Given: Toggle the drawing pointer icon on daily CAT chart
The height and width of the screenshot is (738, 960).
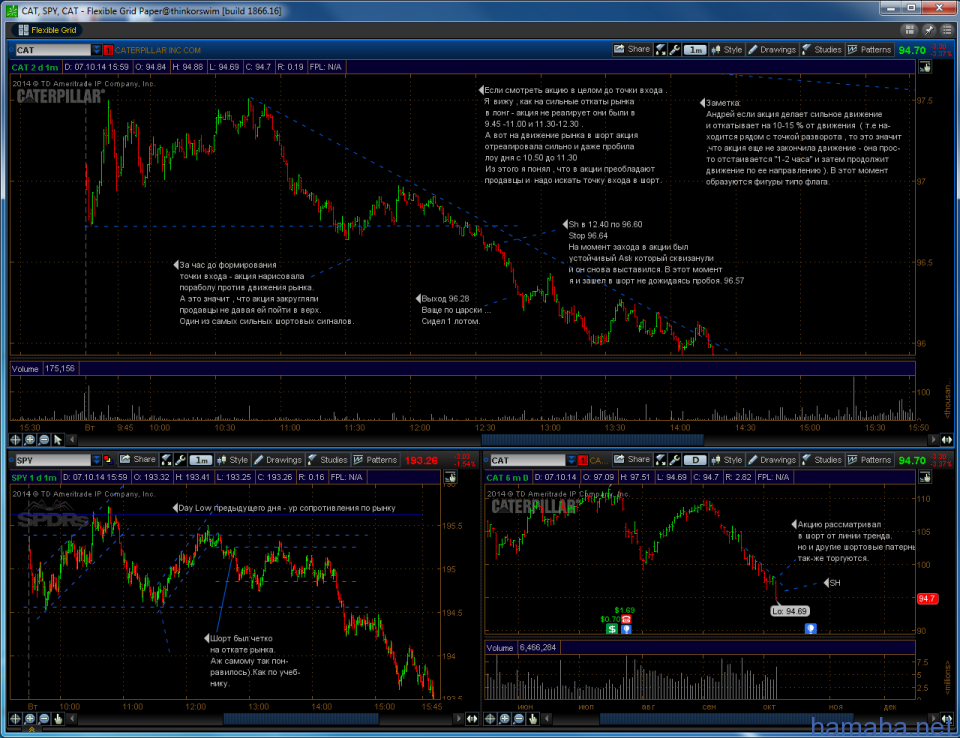Looking at the screenshot, I should pyautogui.click(x=924, y=477).
